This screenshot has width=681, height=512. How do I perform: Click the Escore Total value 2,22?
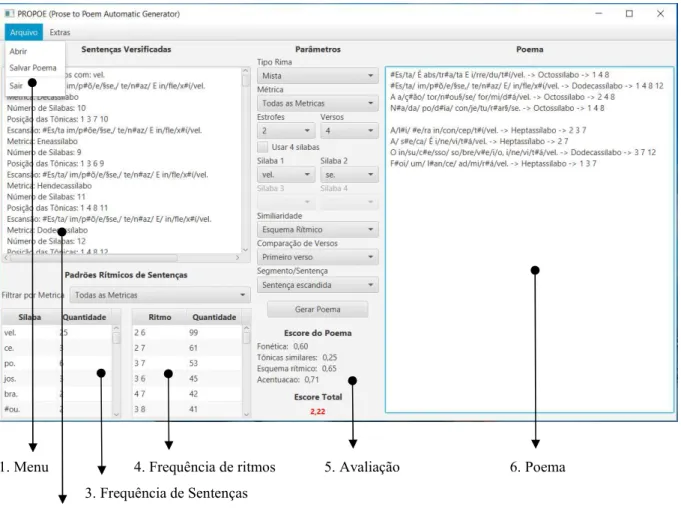(317, 411)
